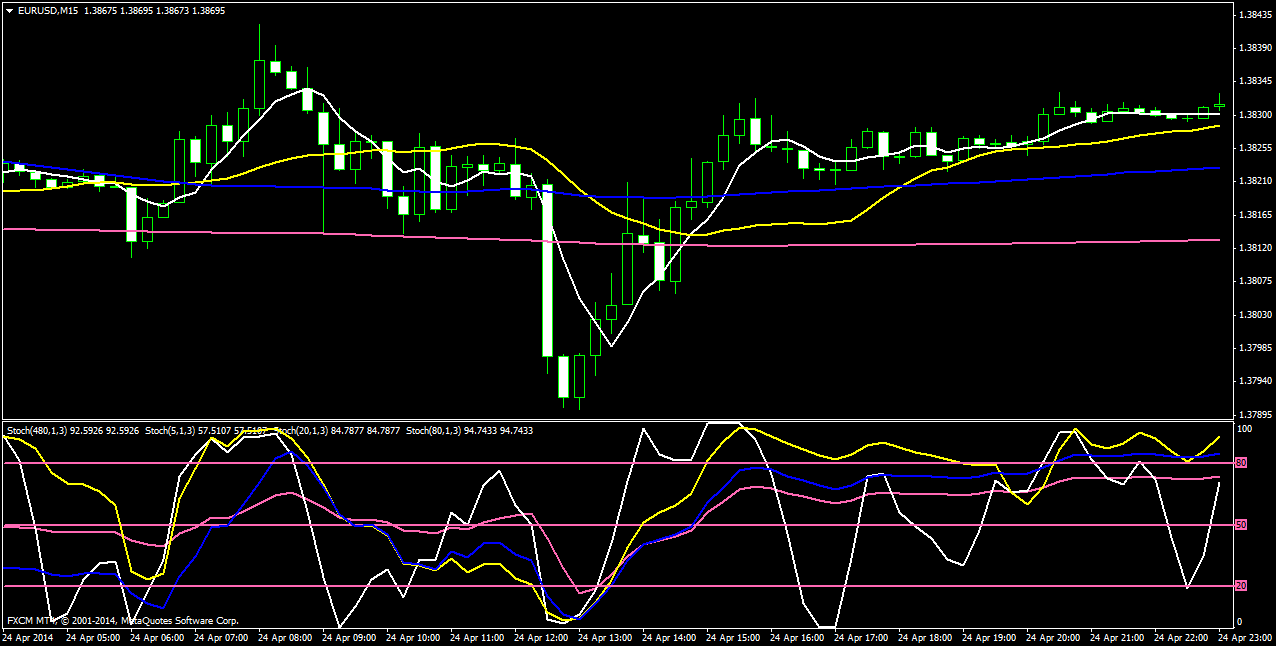Select the Stoch(5,1,3) indicator label
This screenshot has height=646, width=1276.
click(x=171, y=431)
